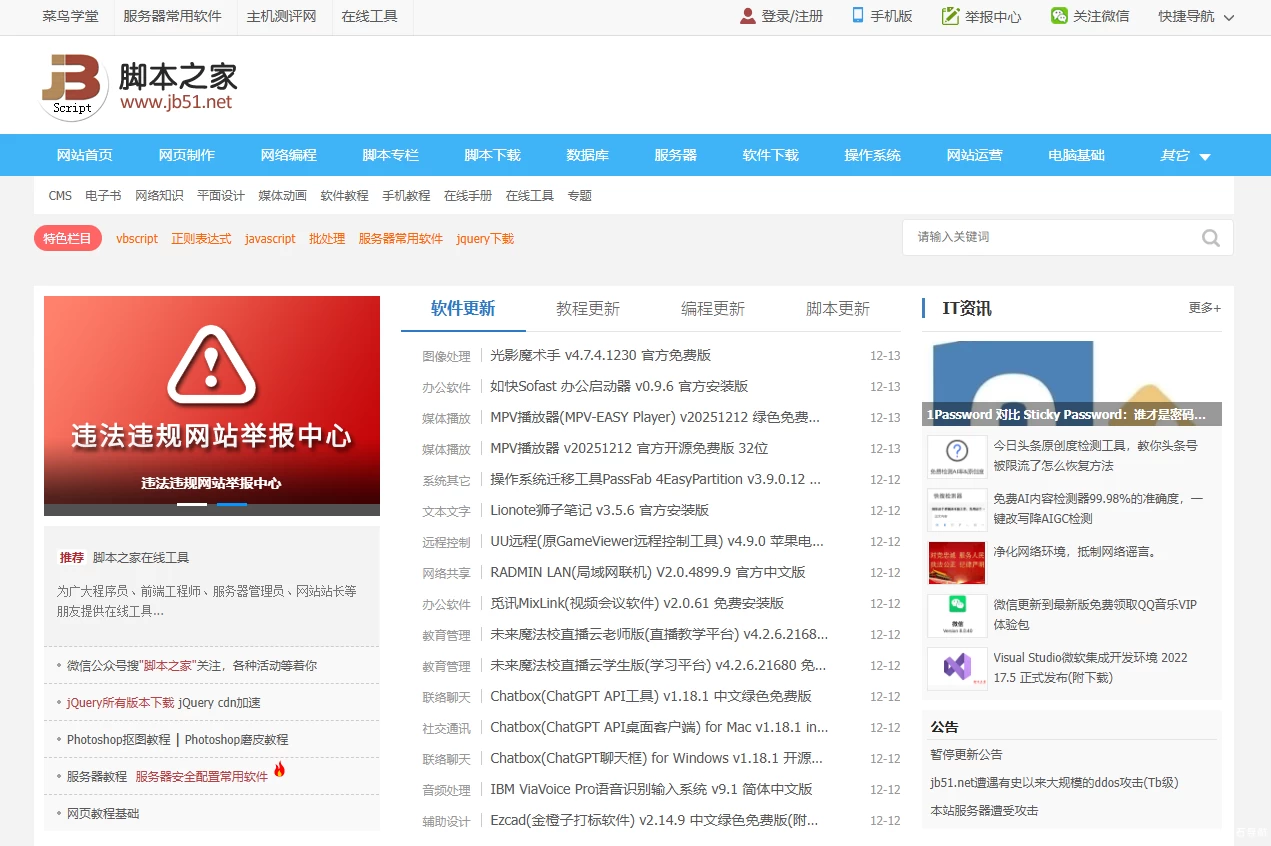The width and height of the screenshot is (1271, 846).
Task: Open the Visual Studio news thumbnail
Action: pos(956,668)
